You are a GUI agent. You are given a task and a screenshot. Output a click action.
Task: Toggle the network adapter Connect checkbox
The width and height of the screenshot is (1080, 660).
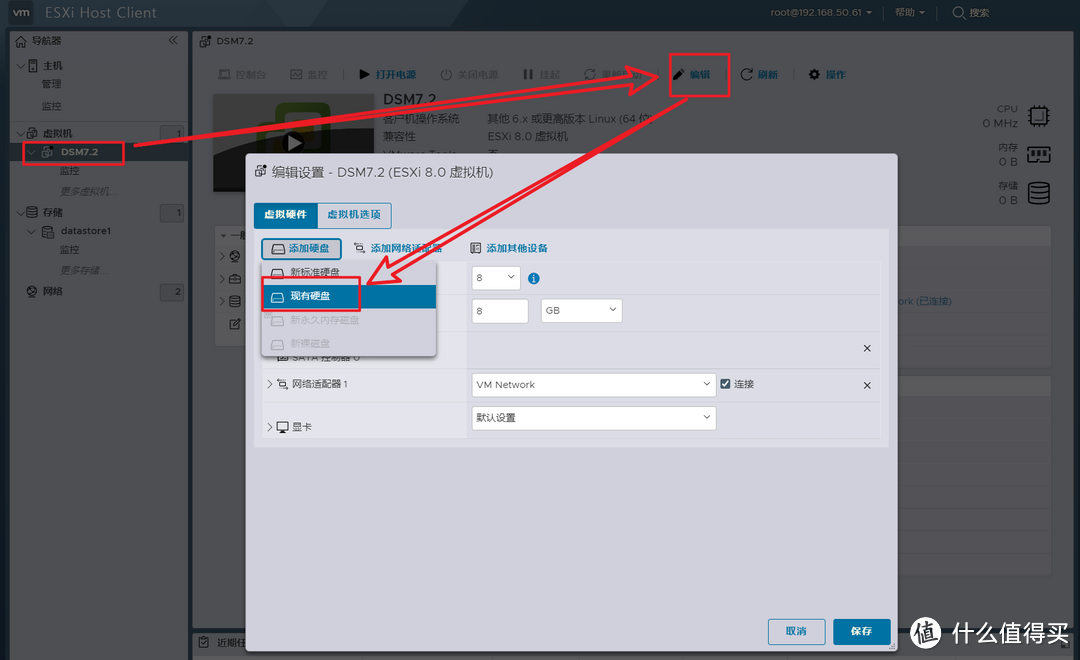(x=725, y=384)
